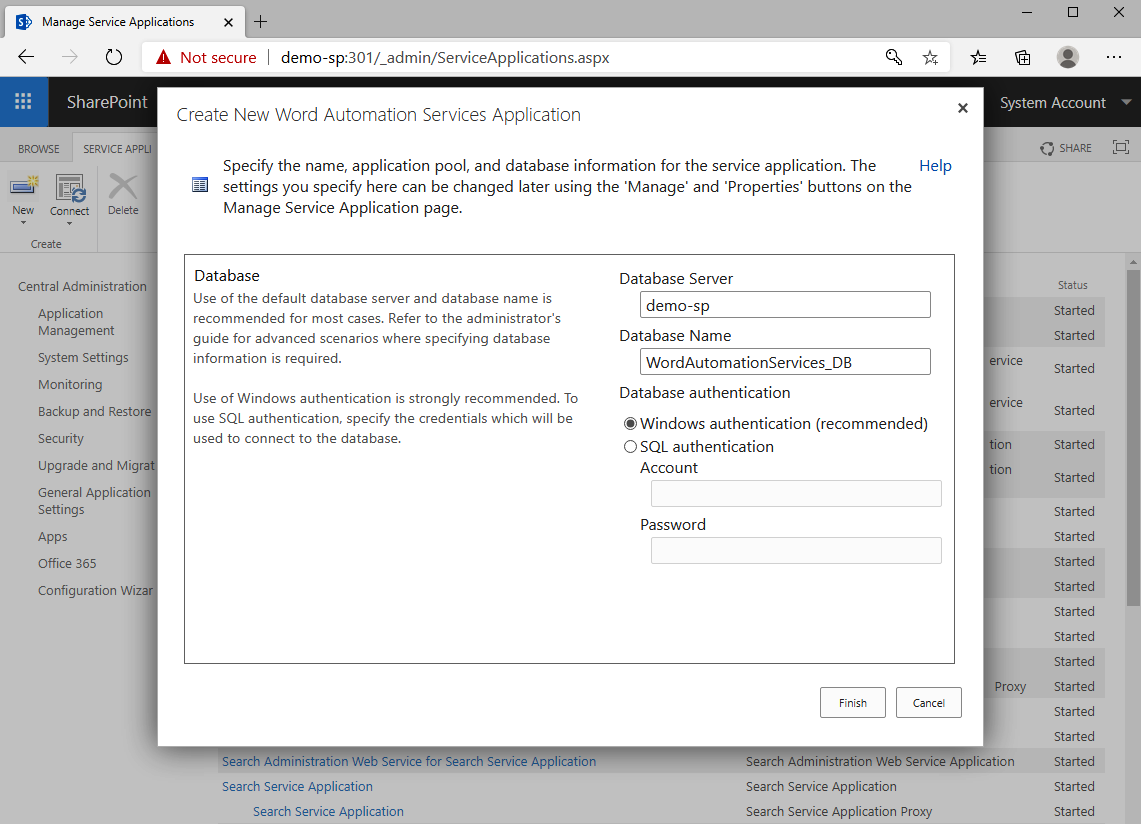Switch to the BROWSE ribbon tab
The height and width of the screenshot is (824, 1141).
[39, 148]
